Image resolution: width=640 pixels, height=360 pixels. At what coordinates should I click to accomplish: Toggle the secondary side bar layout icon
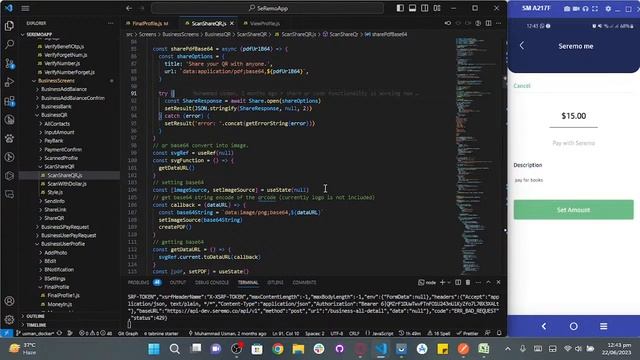[x=424, y=8]
